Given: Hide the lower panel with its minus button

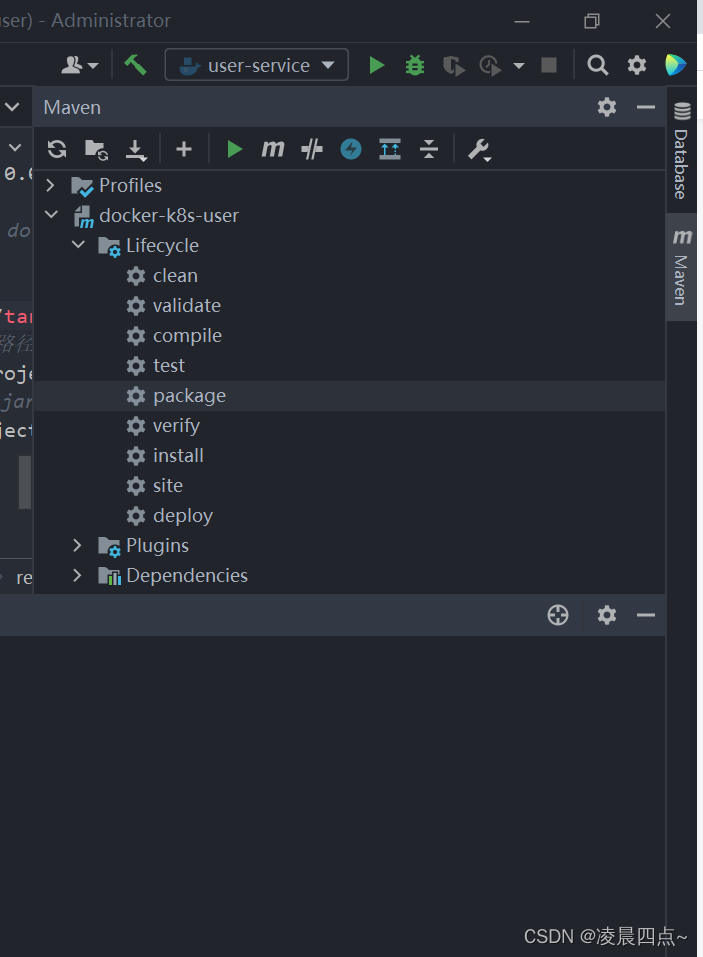Looking at the screenshot, I should pos(646,615).
